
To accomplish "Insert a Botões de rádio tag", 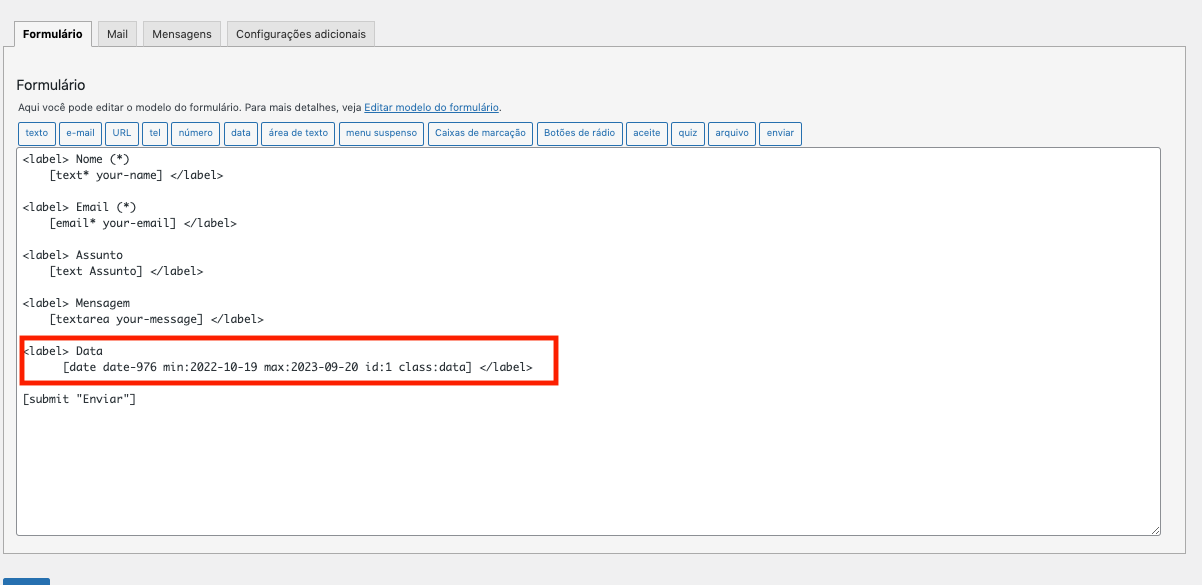I will [580, 133].
